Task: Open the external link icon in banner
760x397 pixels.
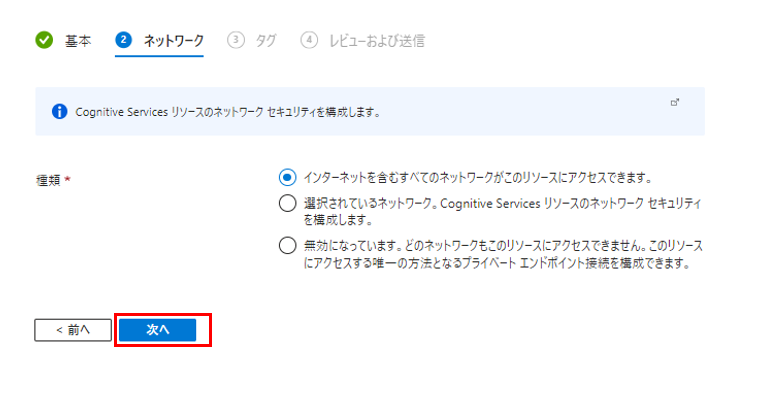Action: [x=675, y=102]
